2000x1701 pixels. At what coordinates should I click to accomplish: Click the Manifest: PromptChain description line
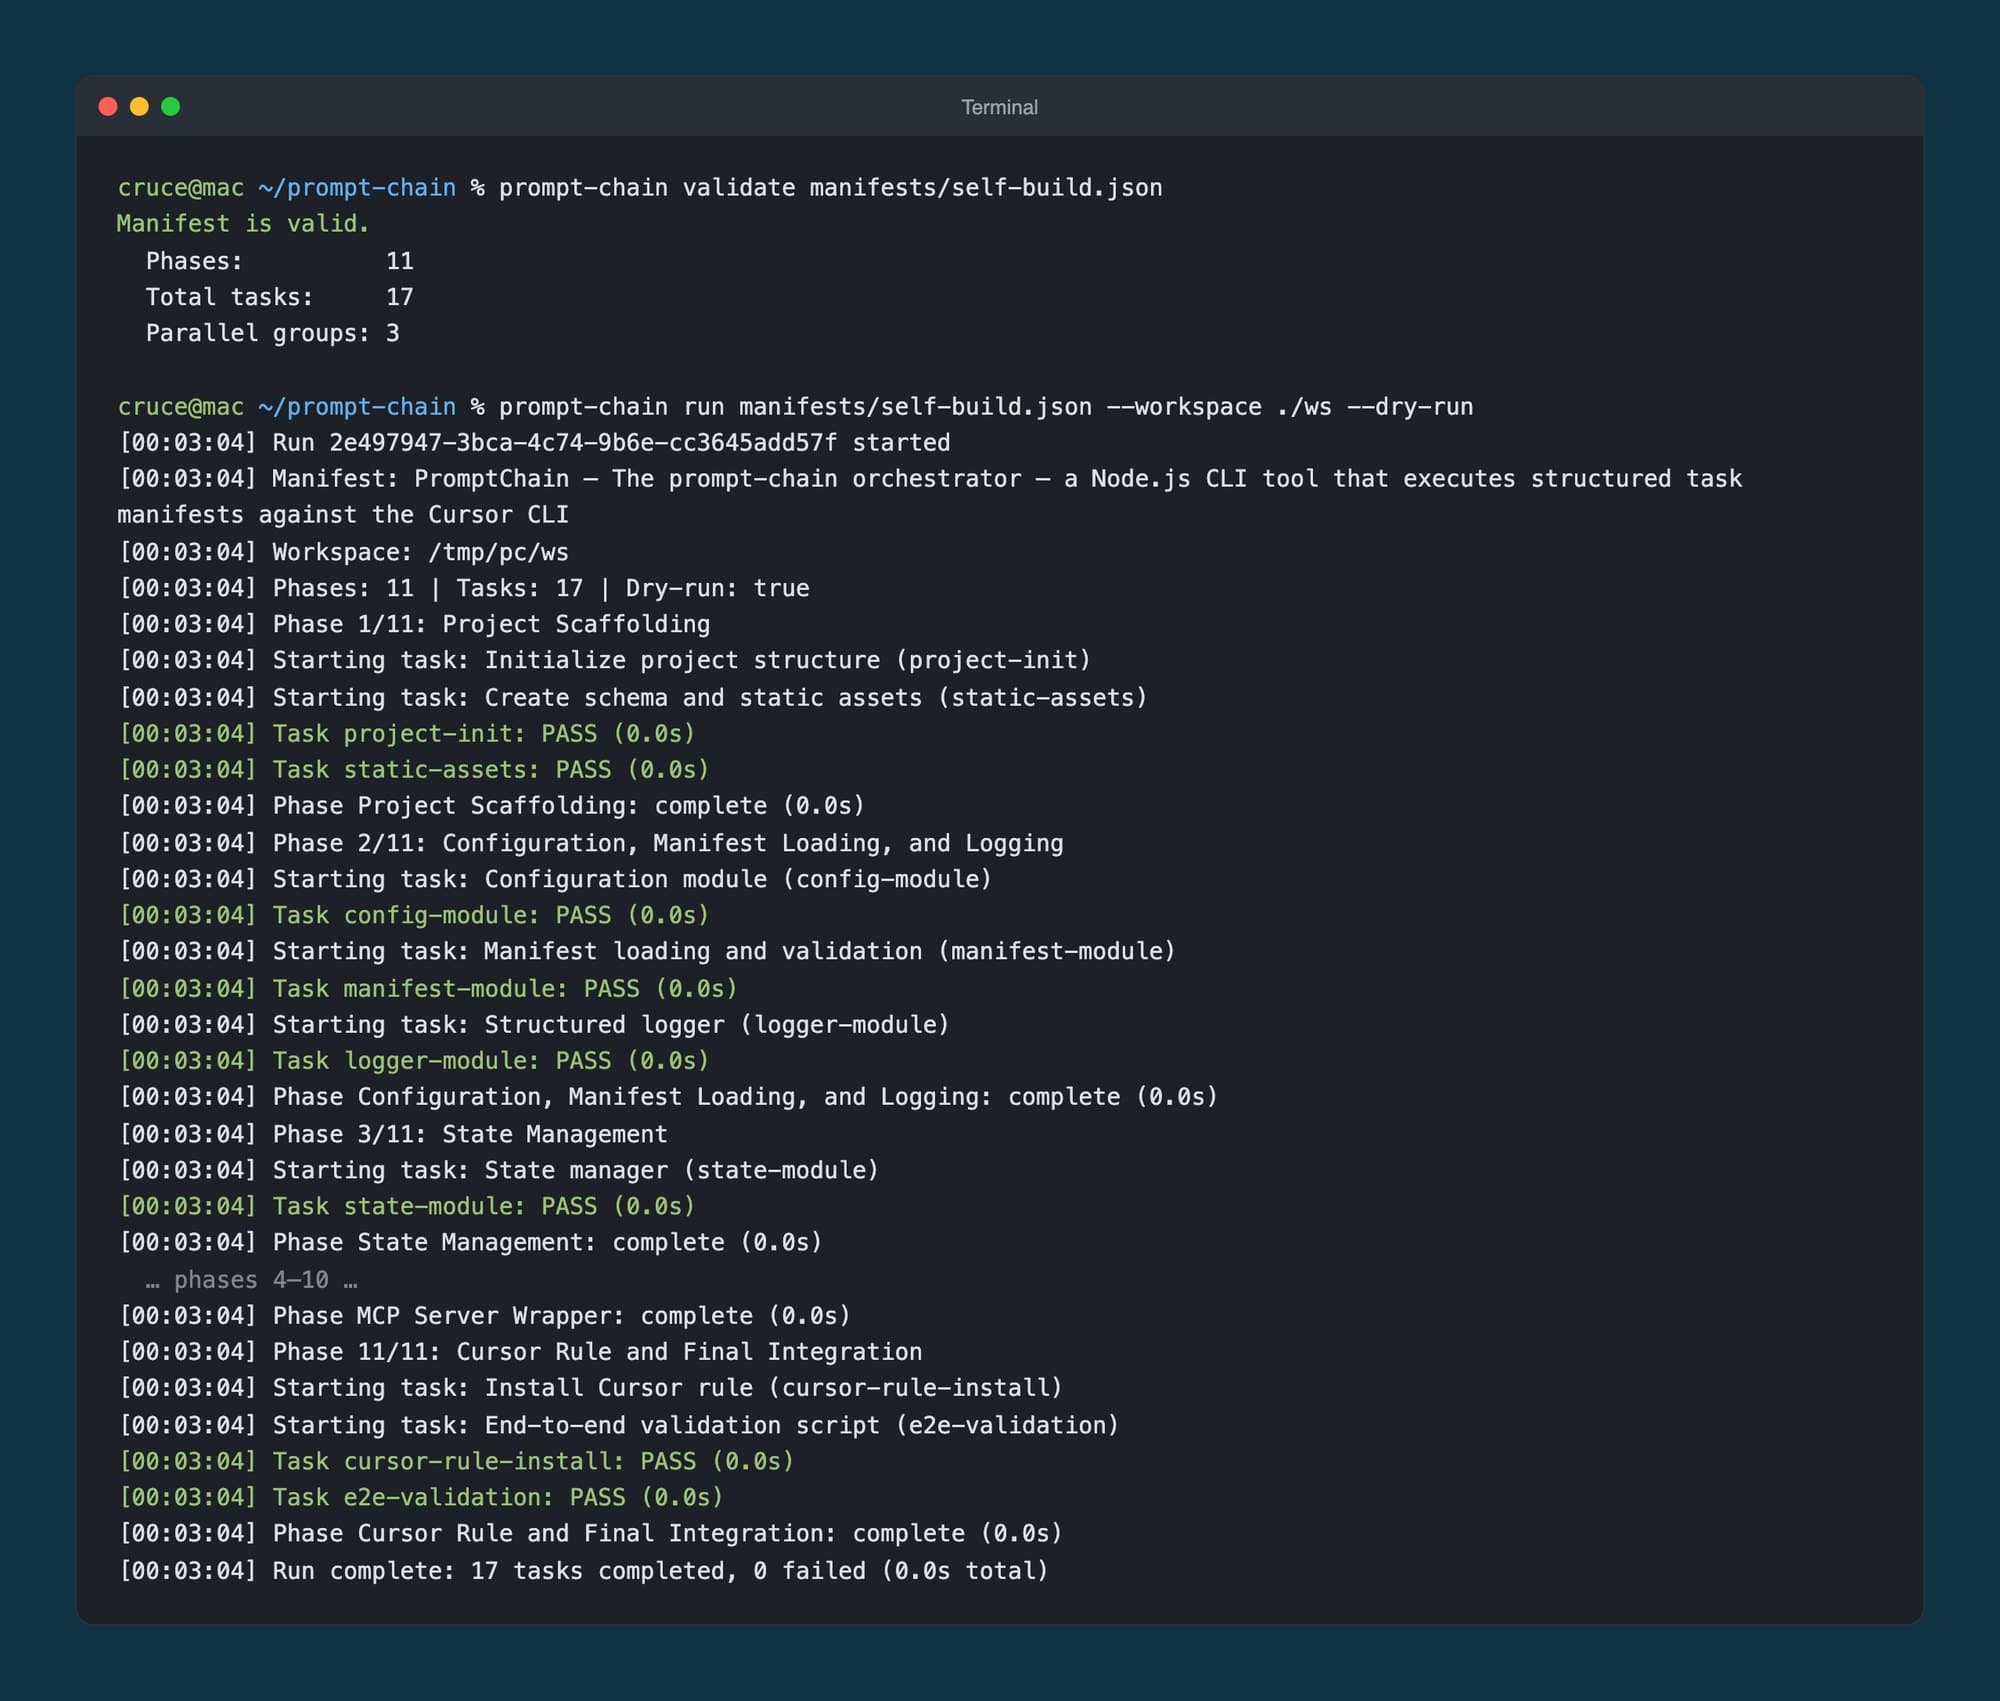click(930, 497)
